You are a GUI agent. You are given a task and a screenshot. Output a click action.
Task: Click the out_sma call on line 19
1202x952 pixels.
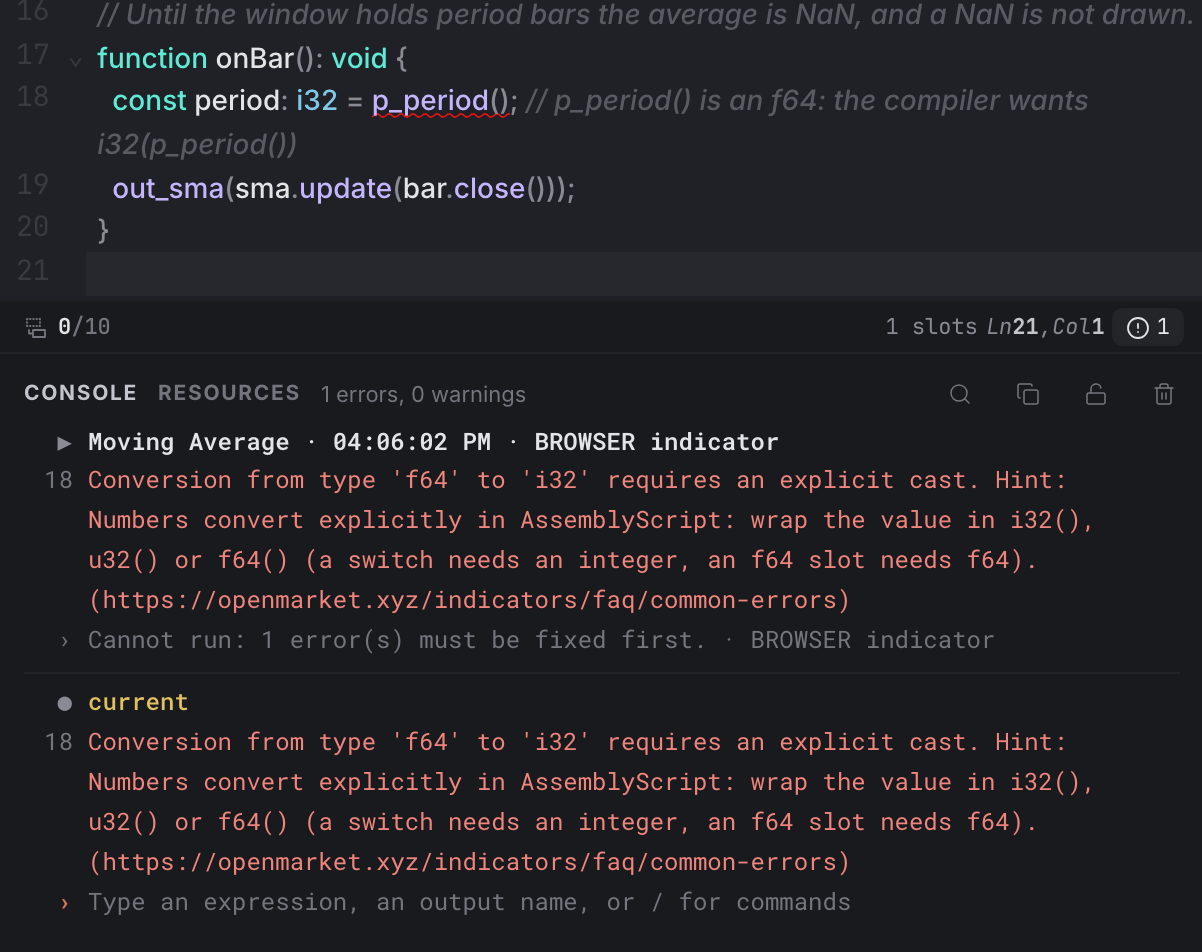pyautogui.click(x=168, y=188)
